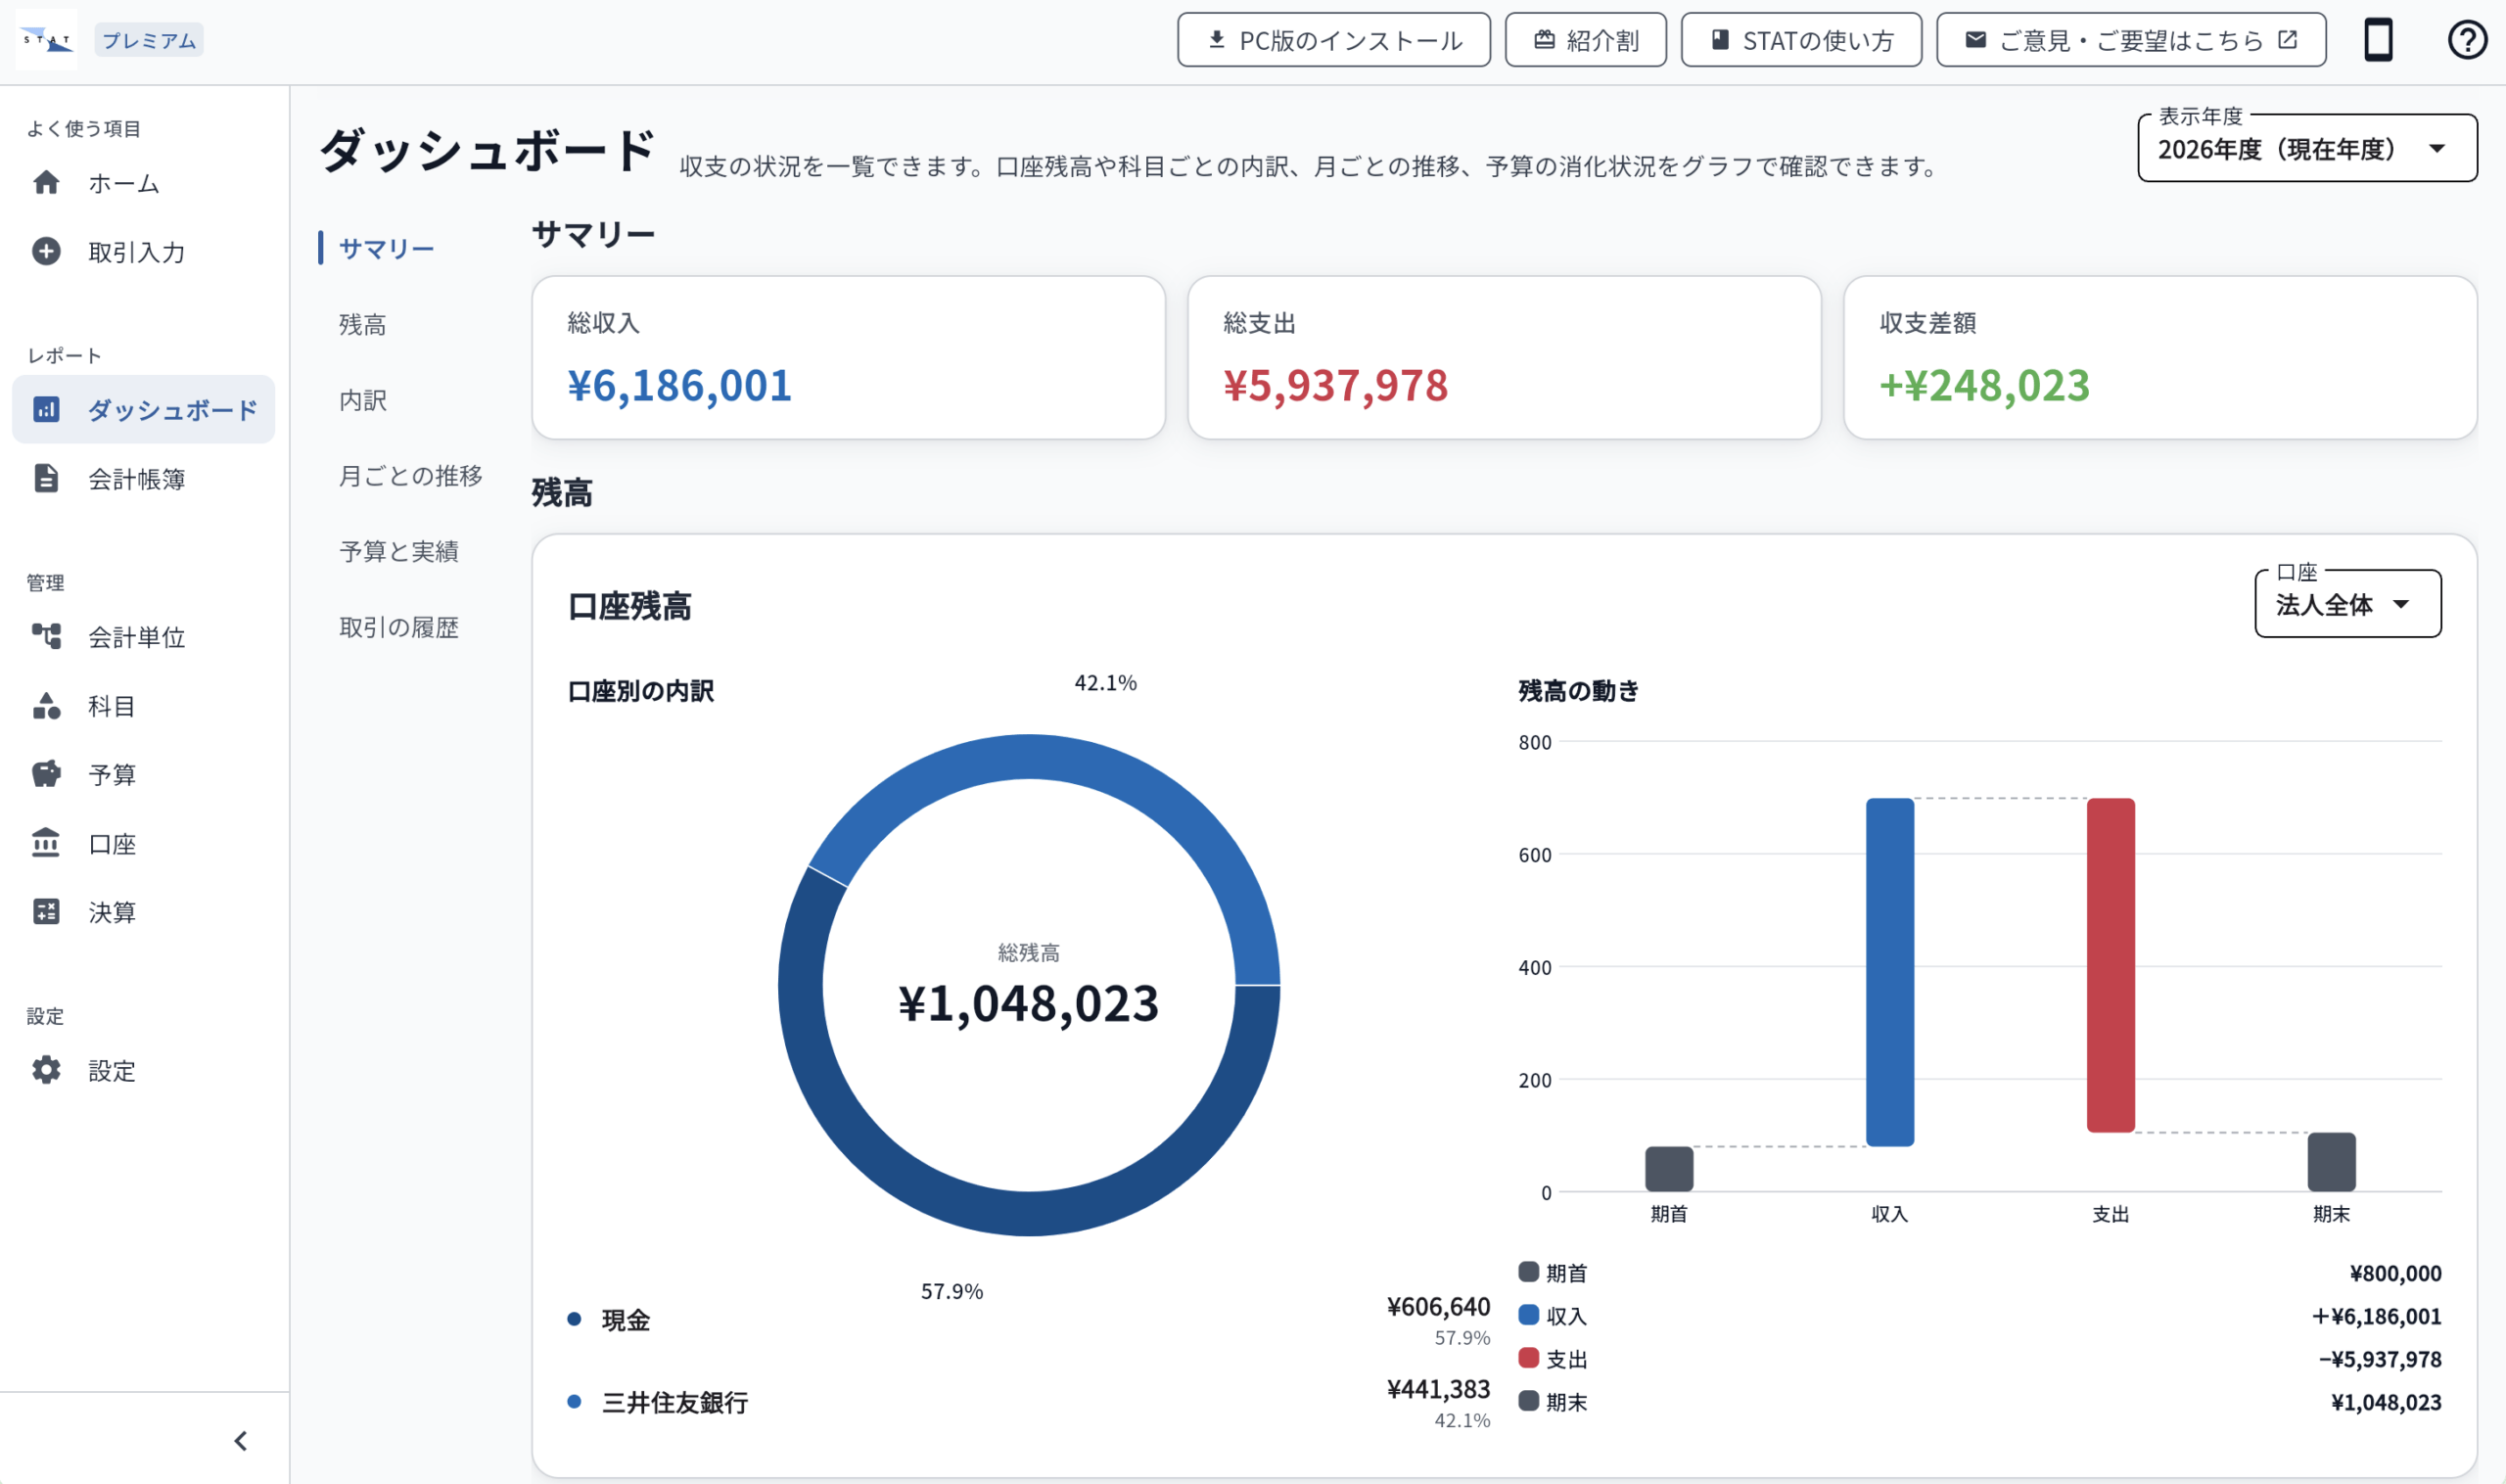Open 設定 in the sidebar
The height and width of the screenshot is (1484, 2506).
(x=143, y=1070)
